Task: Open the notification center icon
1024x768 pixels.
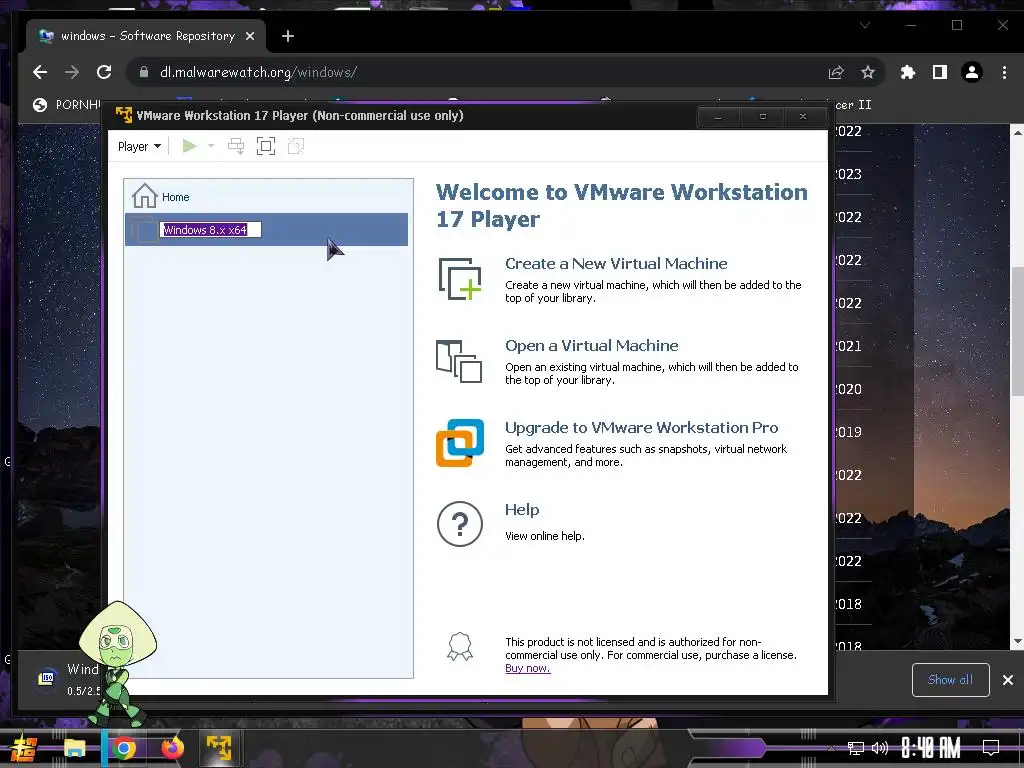Action: (991, 748)
